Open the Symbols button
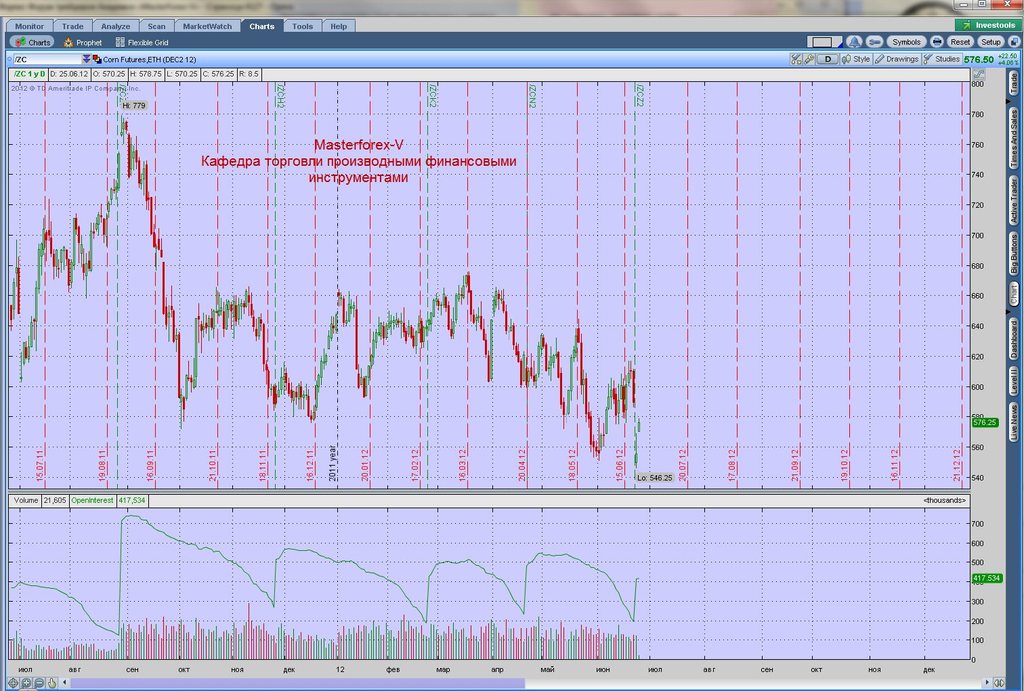Viewport: 1024px width, 691px height. 906,42
